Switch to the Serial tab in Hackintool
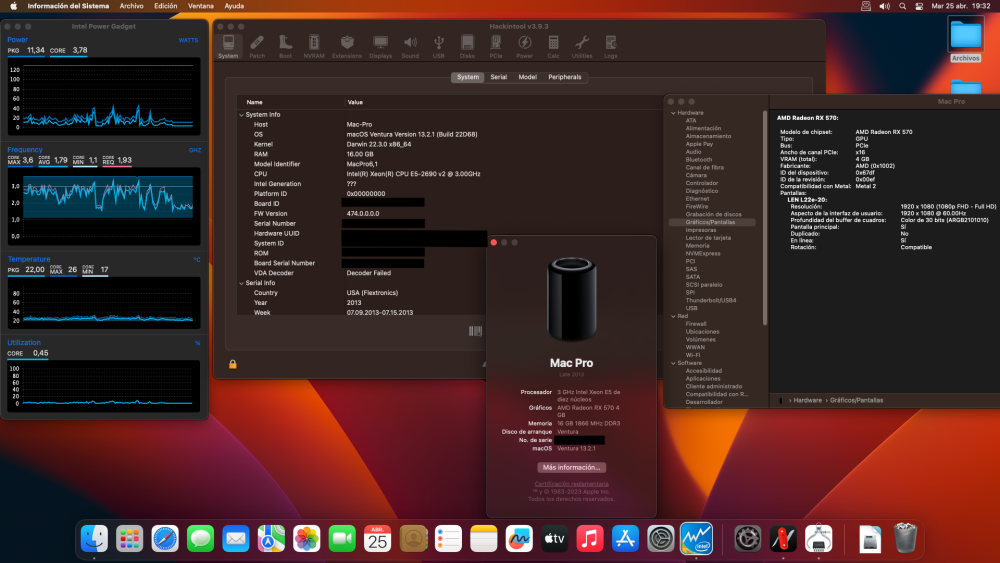Viewport: 1000px width, 563px height. pos(499,77)
